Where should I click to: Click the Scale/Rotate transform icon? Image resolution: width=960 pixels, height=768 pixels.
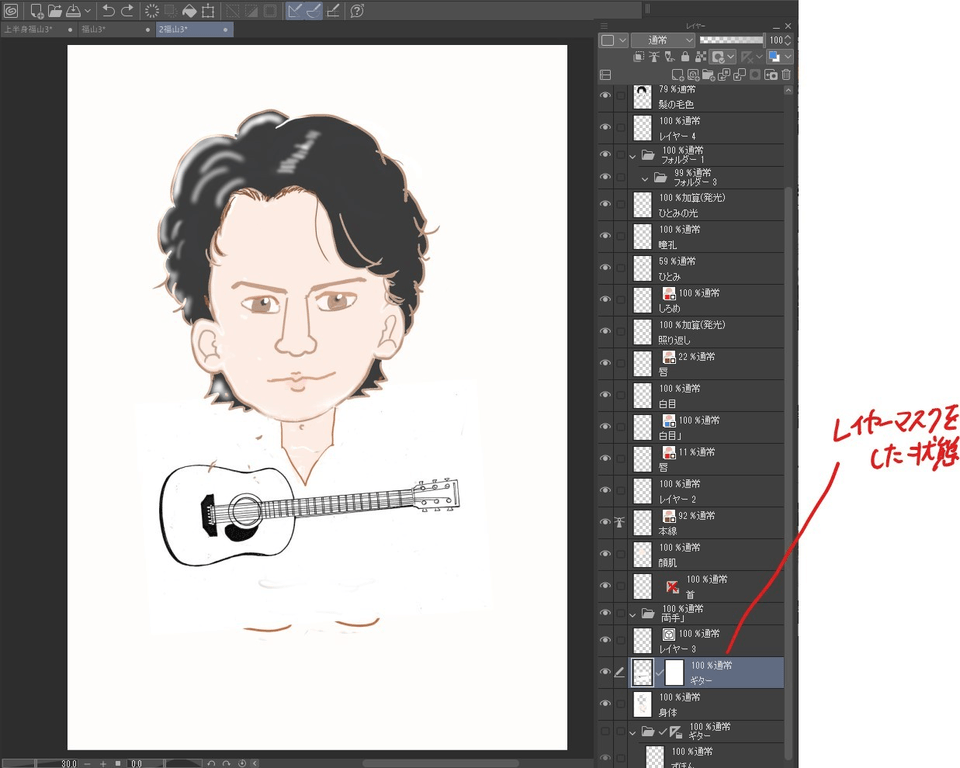(208, 10)
